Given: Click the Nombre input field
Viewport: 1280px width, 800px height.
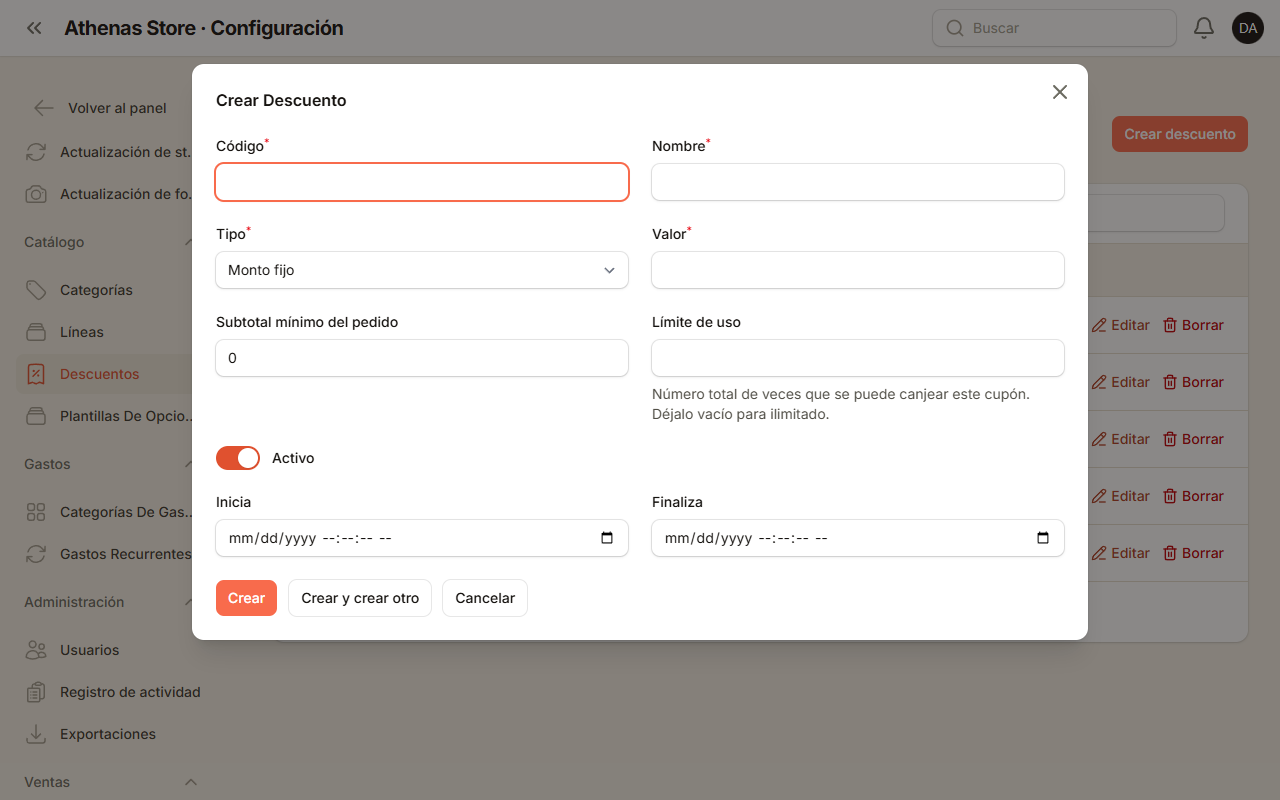Looking at the screenshot, I should 858,182.
